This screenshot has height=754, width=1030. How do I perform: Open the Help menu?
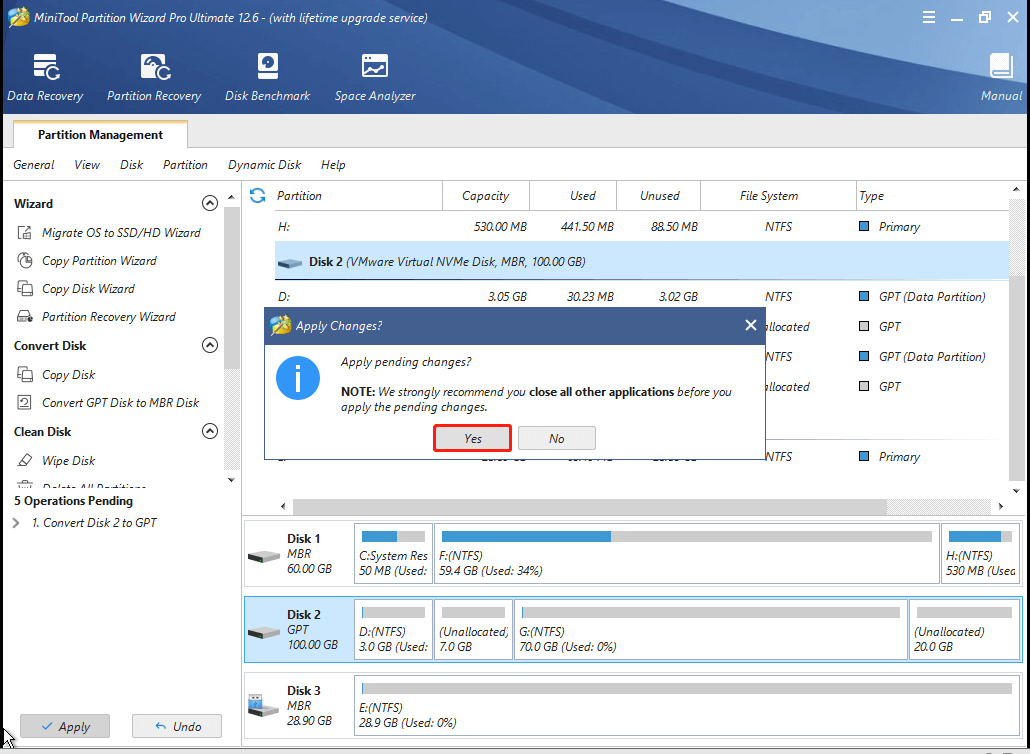click(333, 165)
